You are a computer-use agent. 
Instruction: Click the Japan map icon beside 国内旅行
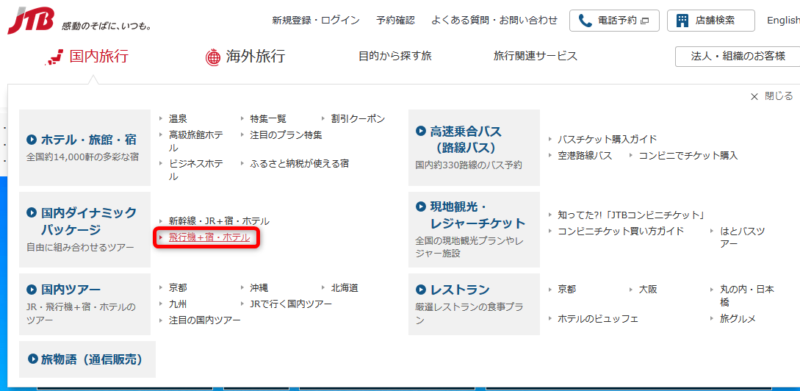click(x=54, y=57)
